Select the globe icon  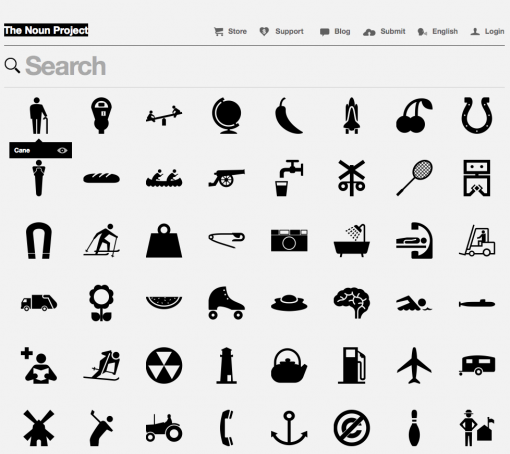click(227, 115)
